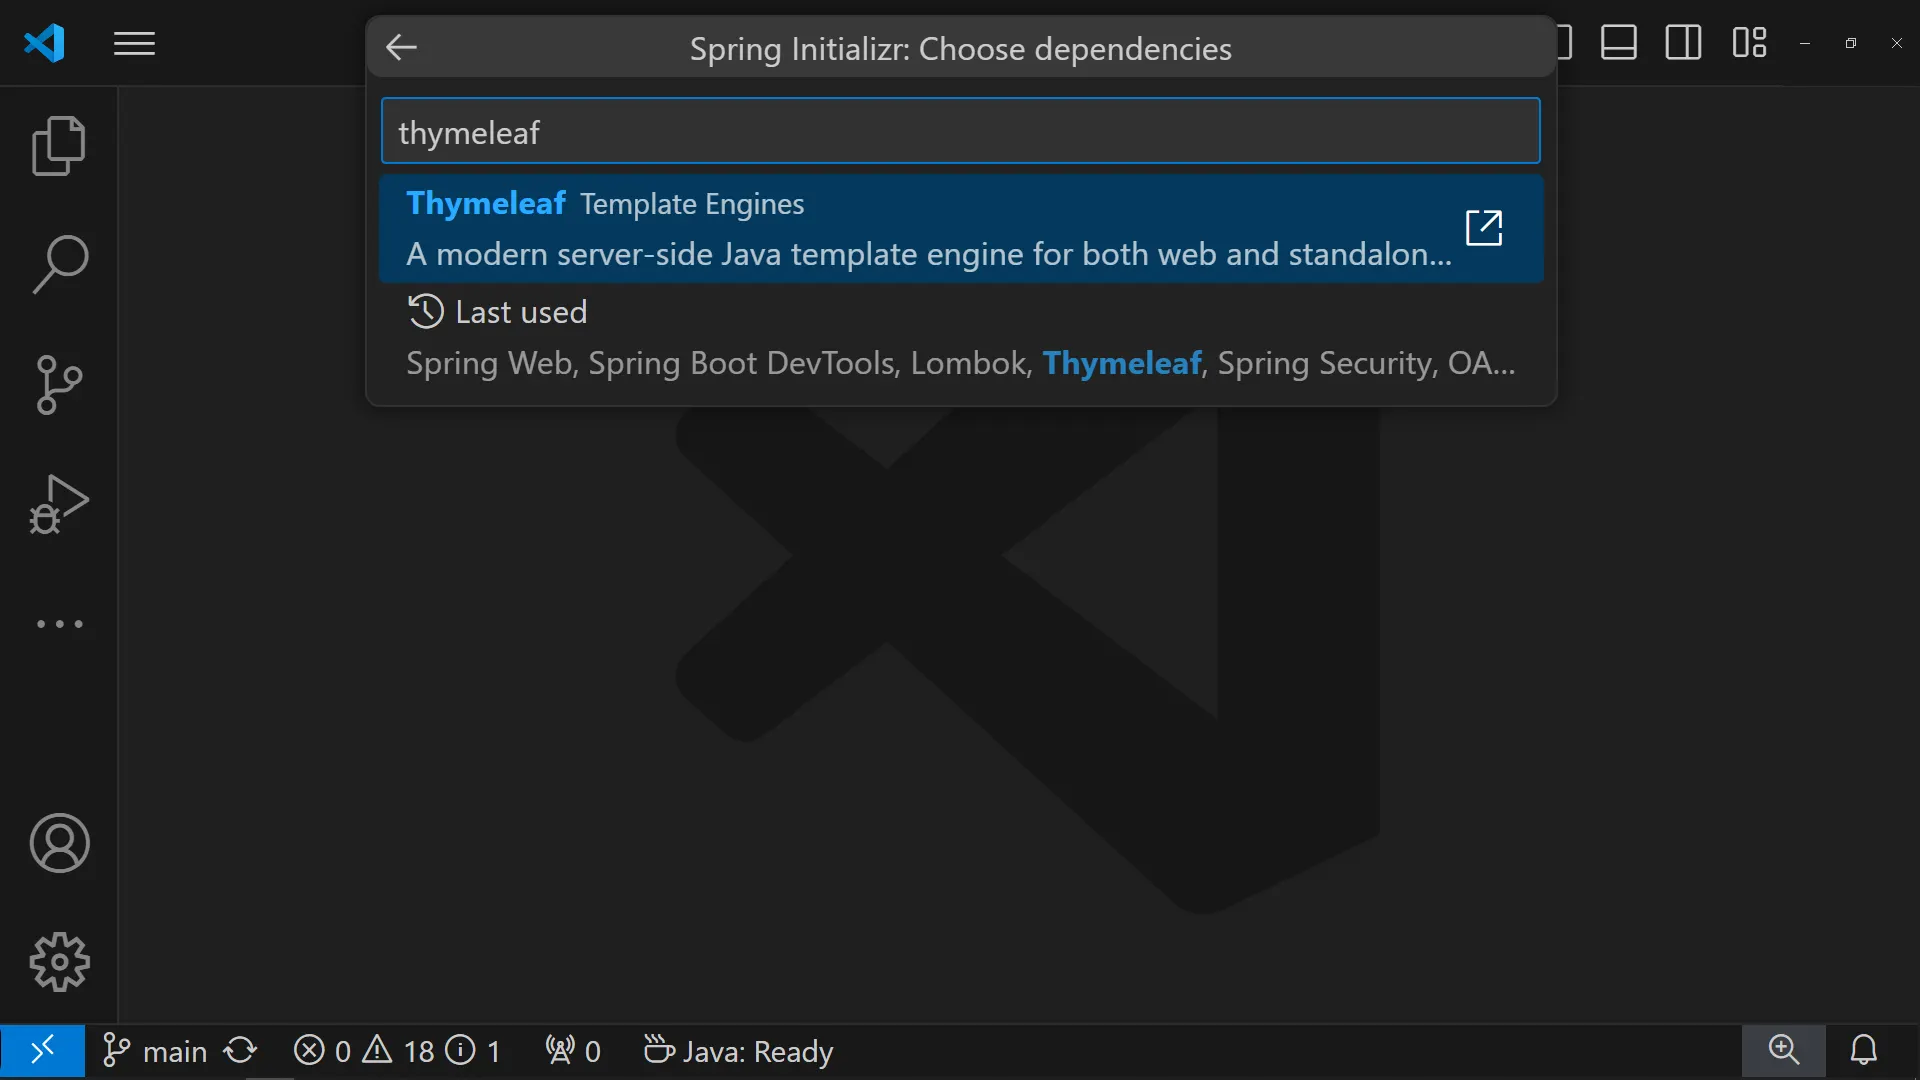Open the notifications bell icon
The height and width of the screenshot is (1080, 1920).
[x=1863, y=1051]
